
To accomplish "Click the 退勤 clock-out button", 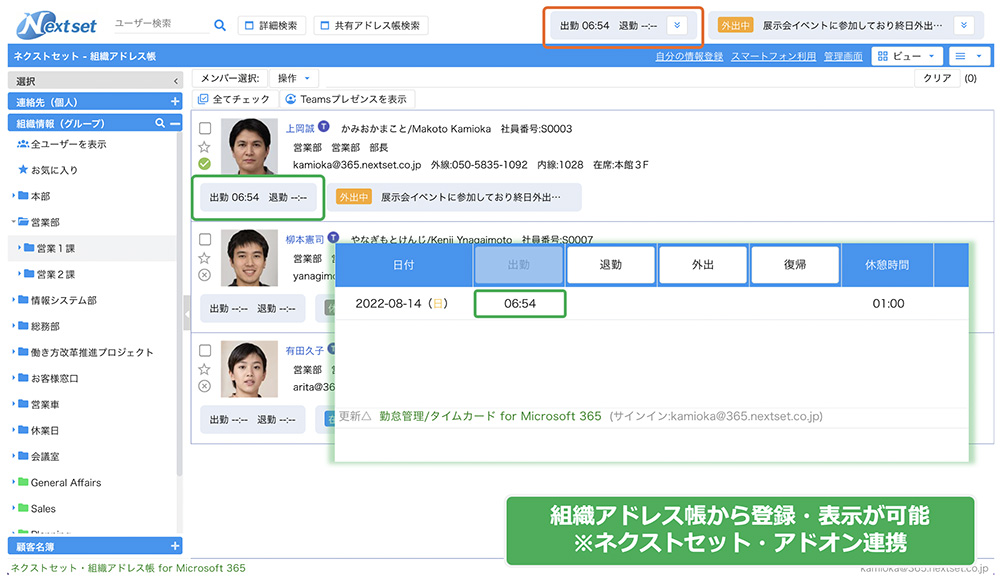I will 610,265.
